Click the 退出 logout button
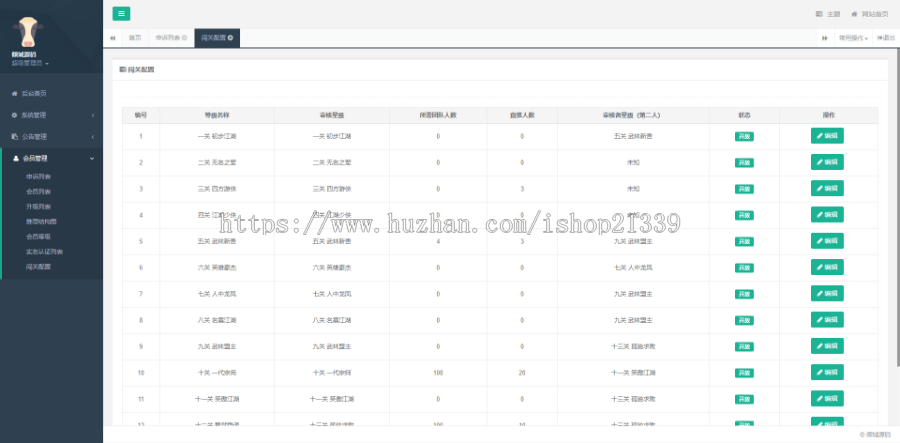 click(886, 38)
